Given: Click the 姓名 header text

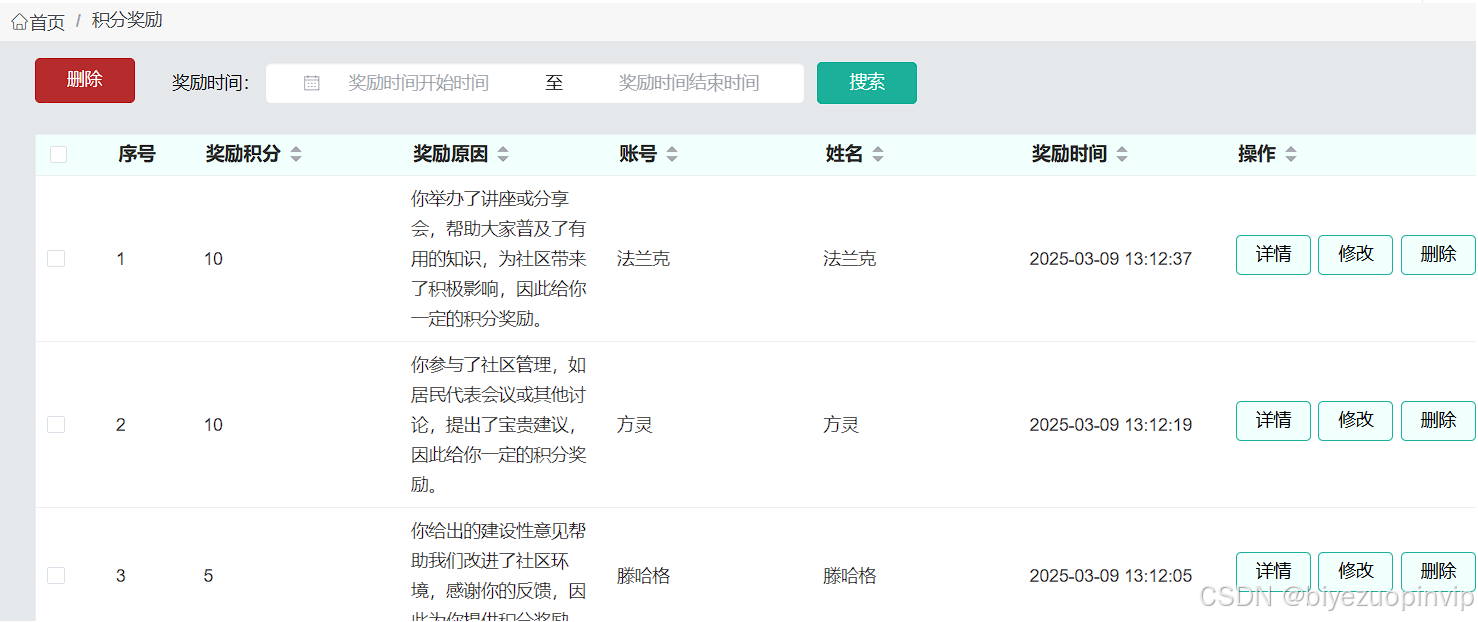Looking at the screenshot, I should [844, 154].
